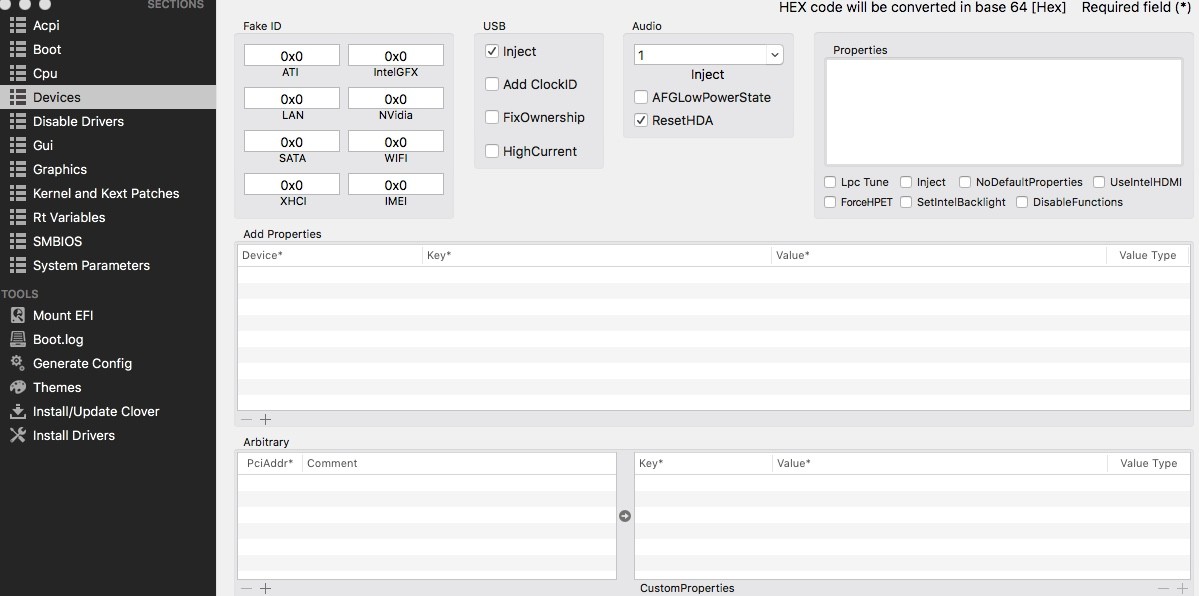
Task: Remove a row from Add Properties table
Action: pyautogui.click(x=246, y=420)
